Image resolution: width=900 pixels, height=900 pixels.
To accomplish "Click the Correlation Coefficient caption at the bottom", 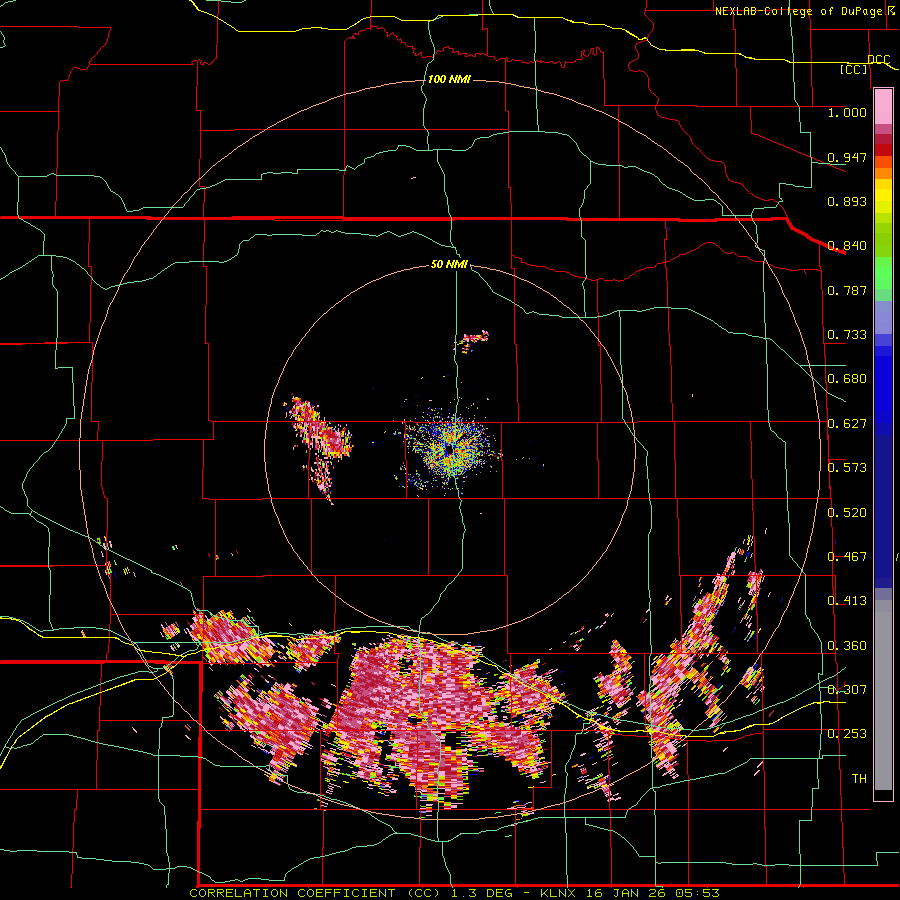I will click(x=454, y=893).
